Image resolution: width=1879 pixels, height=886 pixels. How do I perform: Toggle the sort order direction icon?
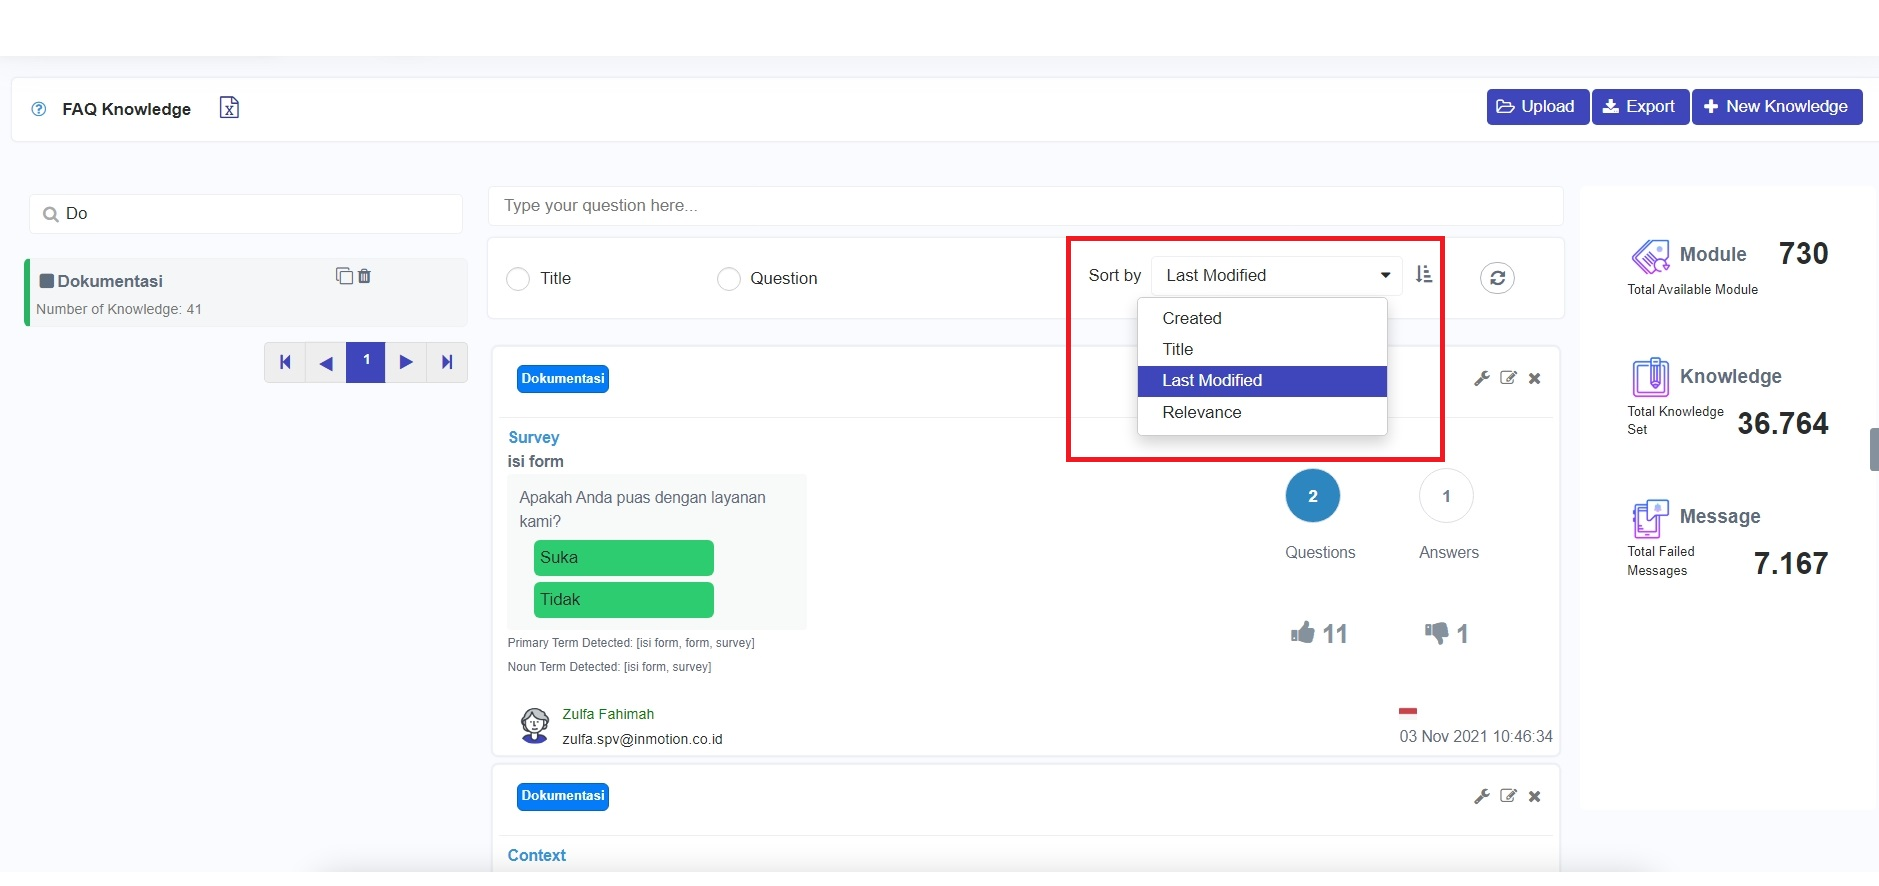point(1424,275)
